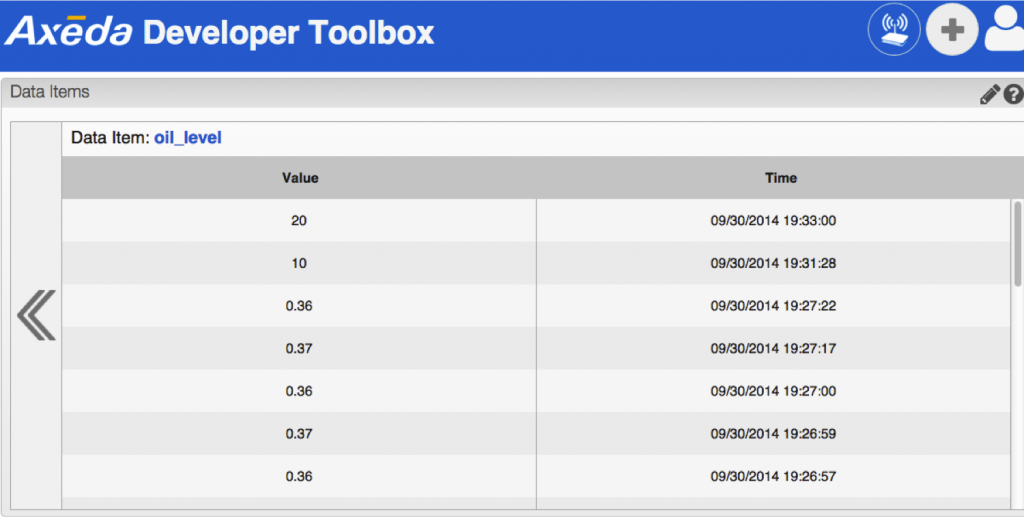The image size is (1024, 517).
Task: Click the 09/30/2014 19:27:00 timestamp
Action: click(x=773, y=391)
